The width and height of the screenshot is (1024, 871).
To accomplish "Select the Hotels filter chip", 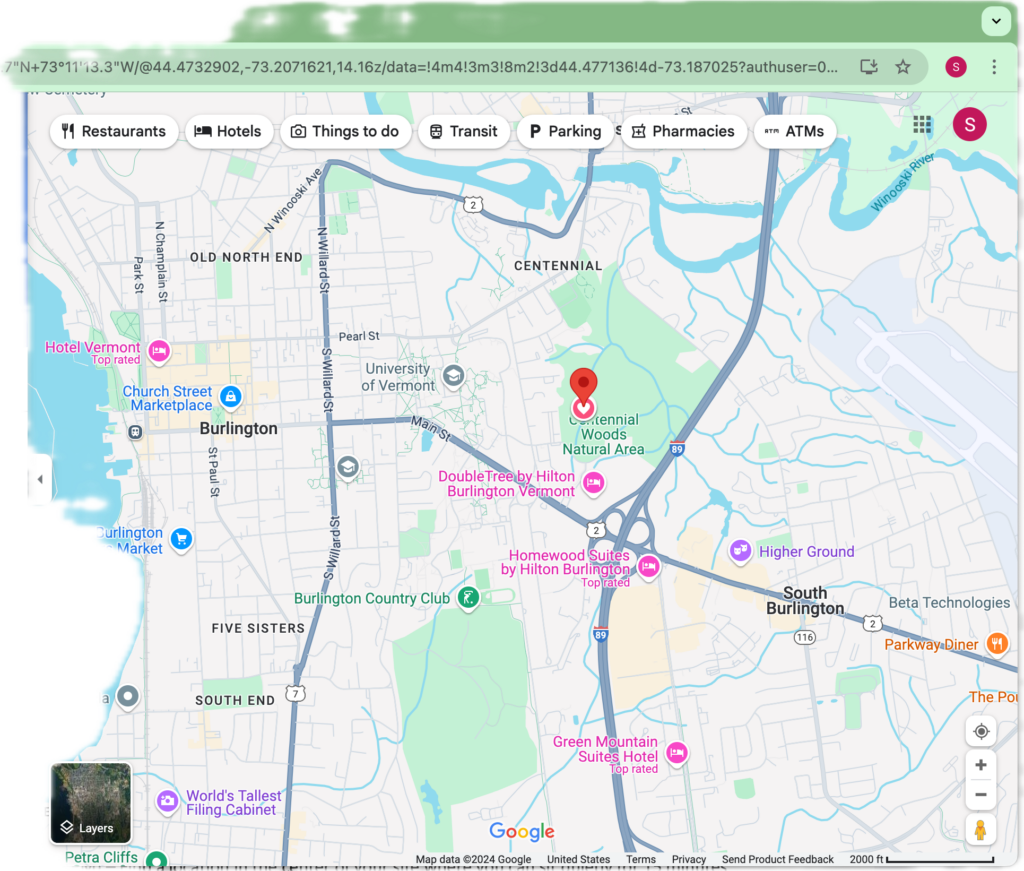I will (229, 131).
